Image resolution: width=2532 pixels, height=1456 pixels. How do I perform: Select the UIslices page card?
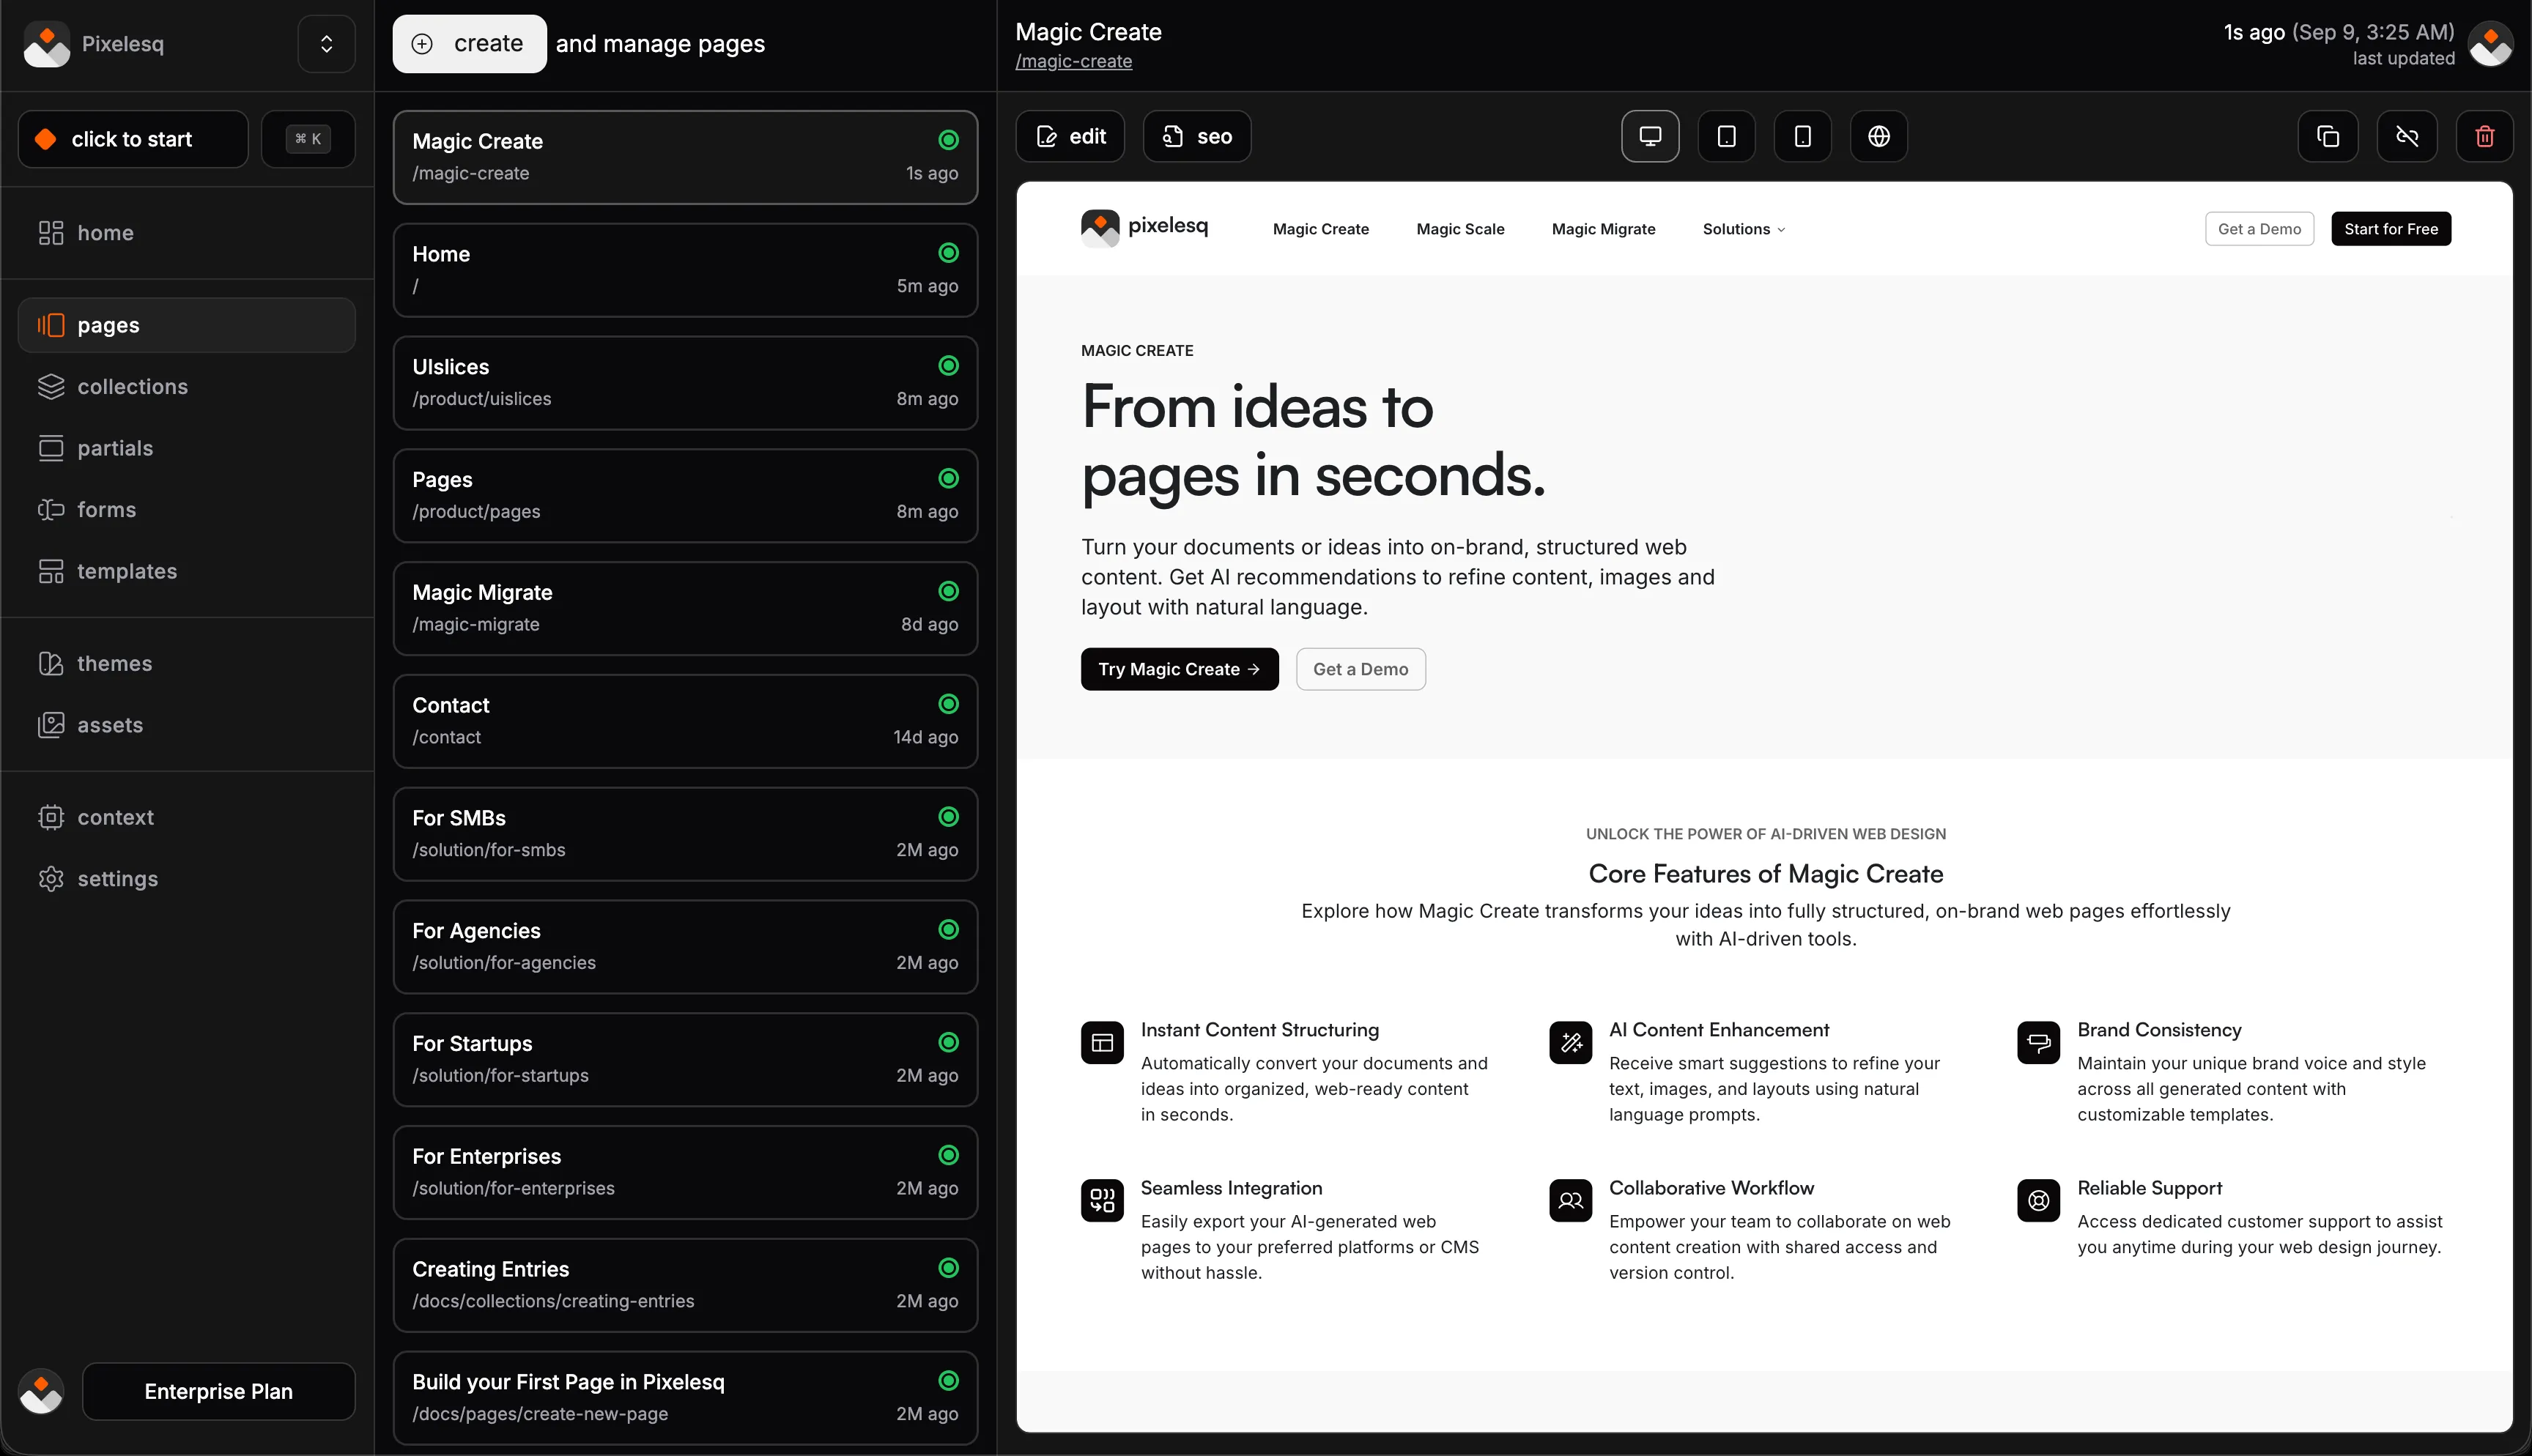pos(685,383)
